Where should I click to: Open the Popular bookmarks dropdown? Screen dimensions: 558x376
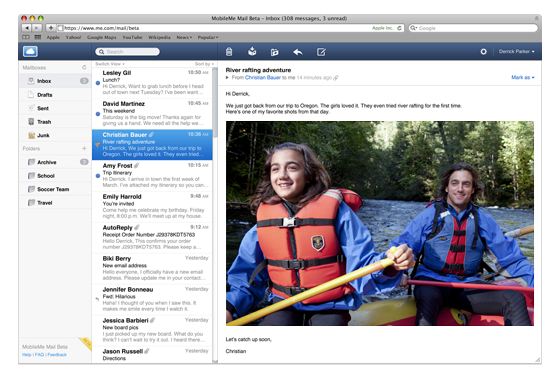pos(208,37)
